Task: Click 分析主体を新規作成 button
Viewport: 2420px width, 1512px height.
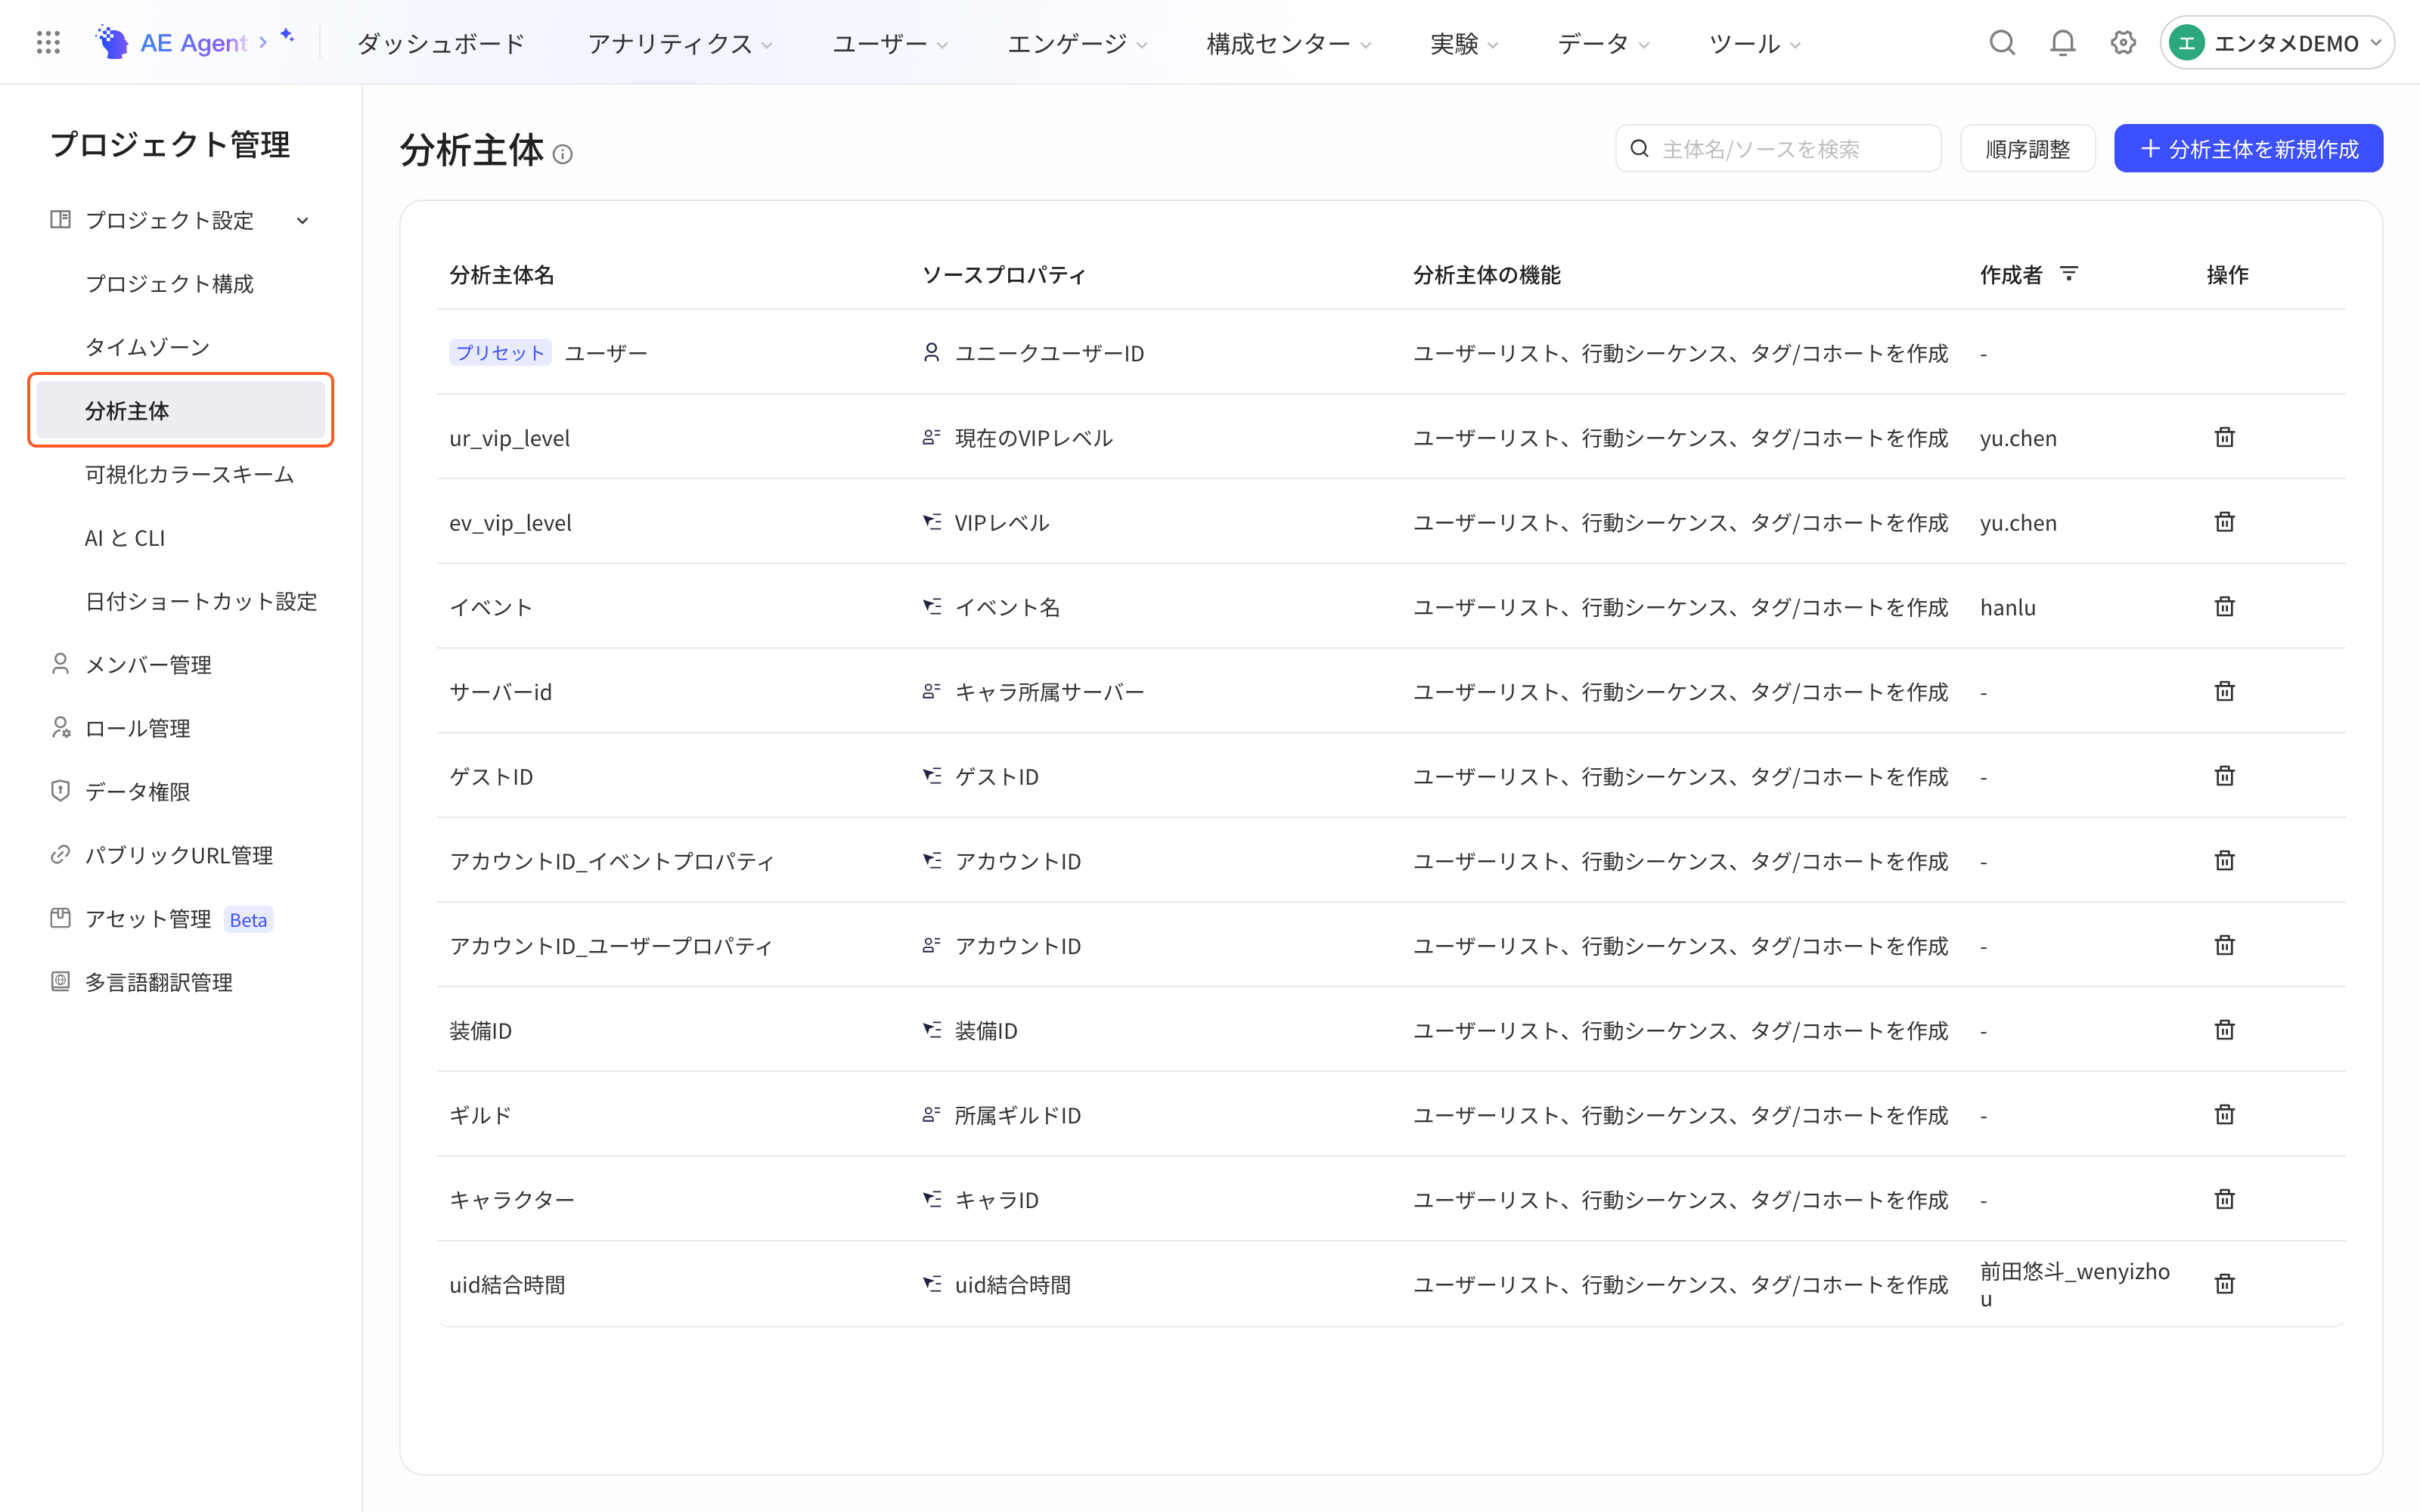Action: pyautogui.click(x=2248, y=149)
